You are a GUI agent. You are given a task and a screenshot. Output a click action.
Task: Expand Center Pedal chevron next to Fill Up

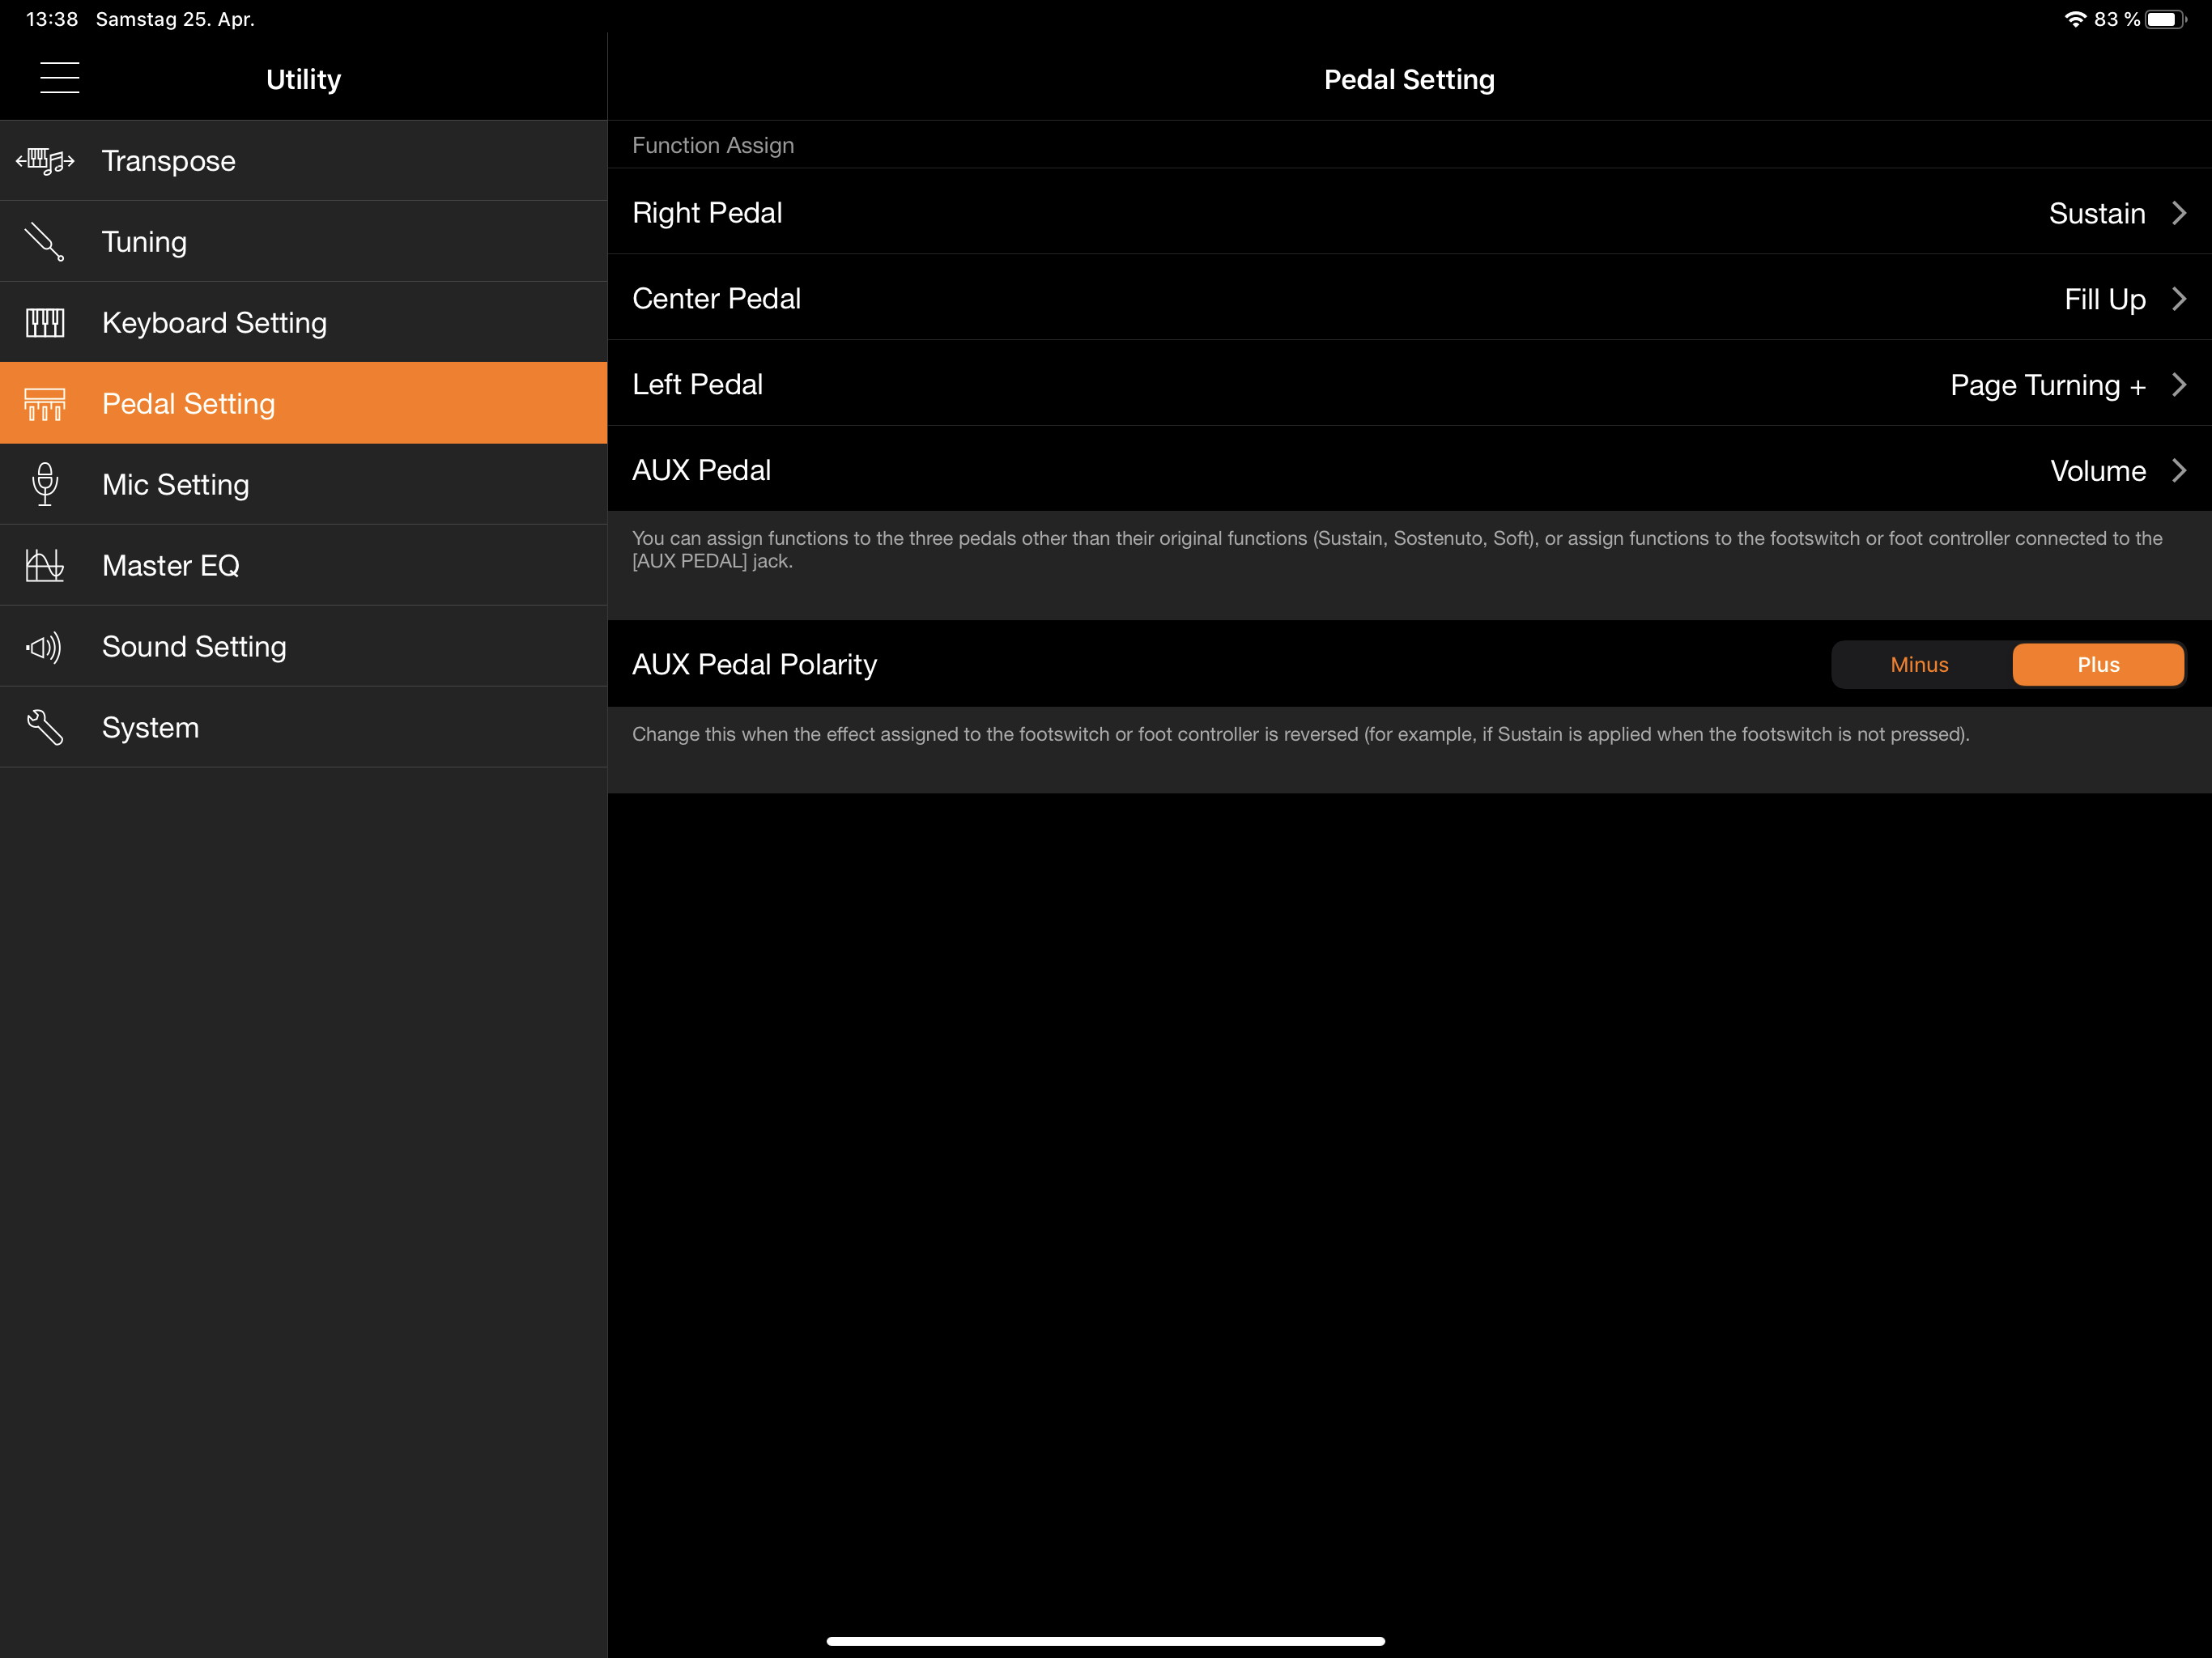[2179, 299]
